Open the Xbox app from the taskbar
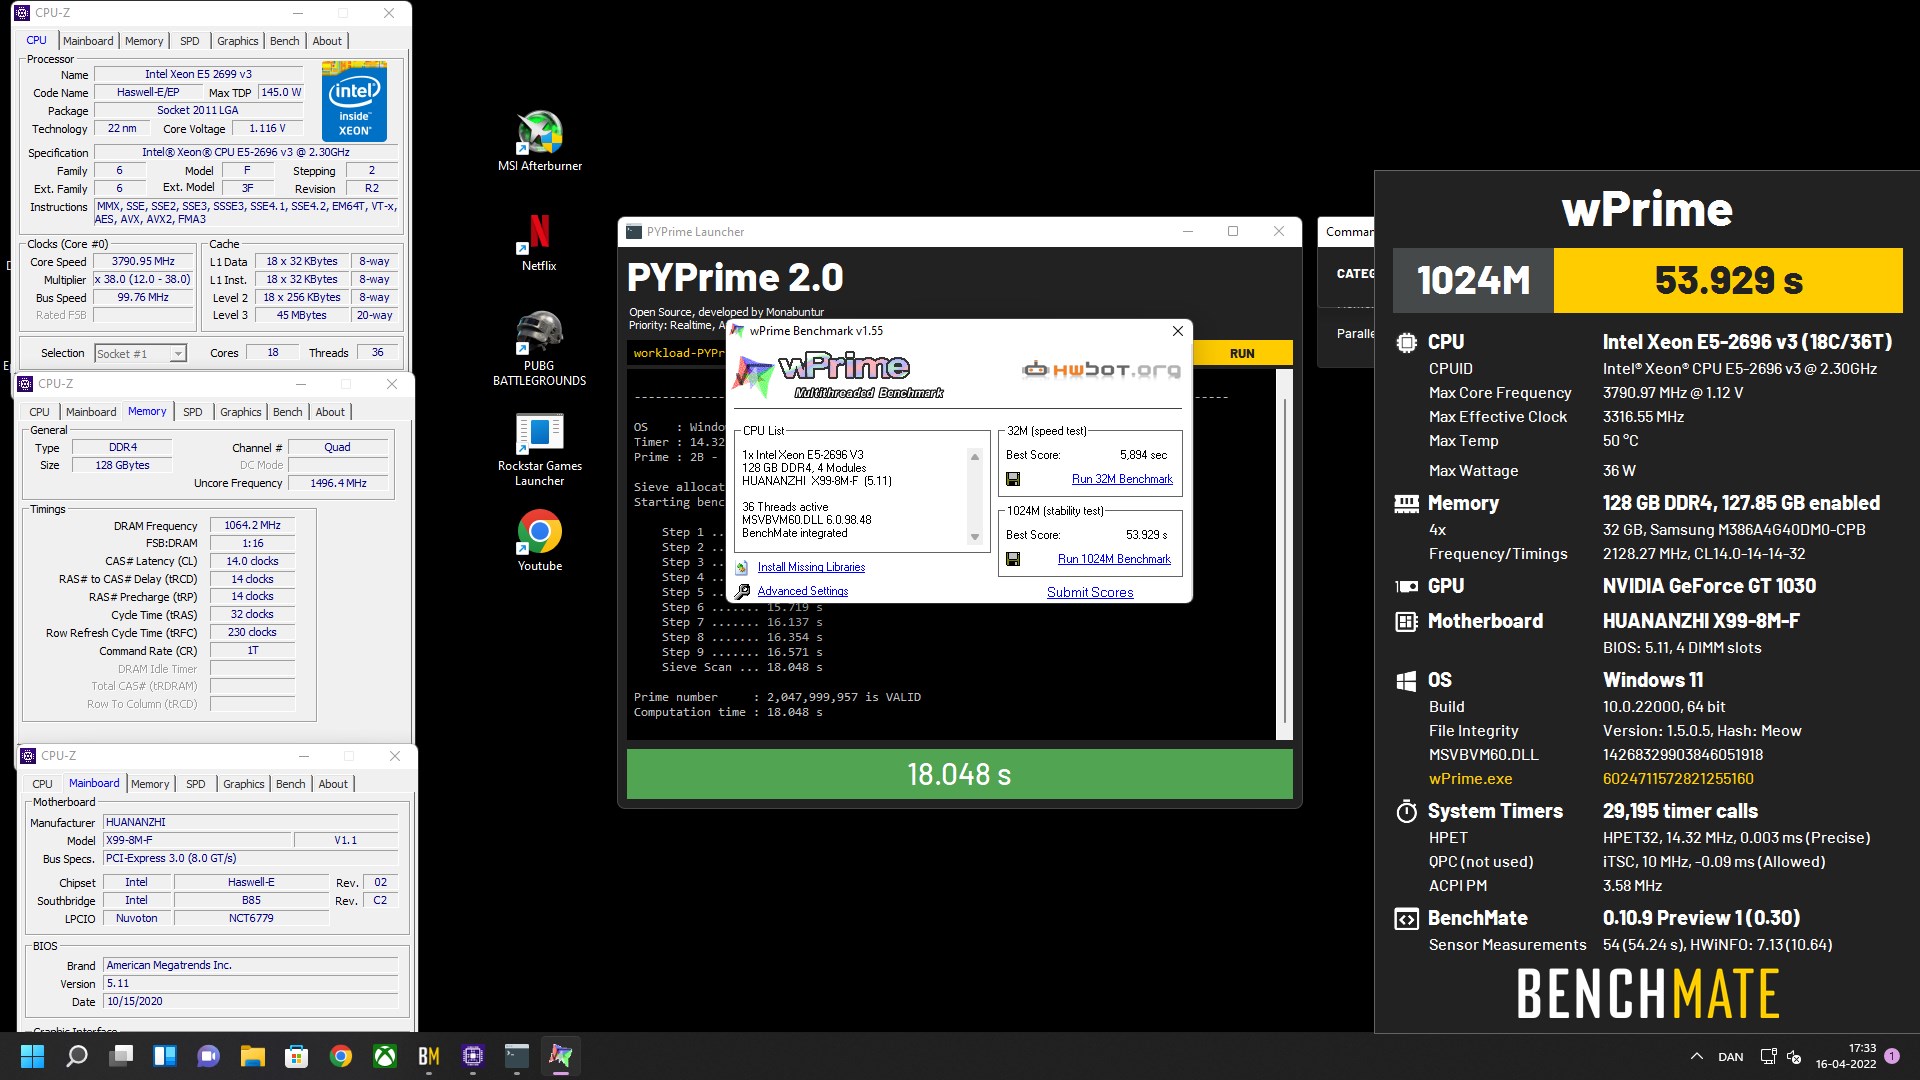This screenshot has height=1080, width=1920. [385, 1056]
